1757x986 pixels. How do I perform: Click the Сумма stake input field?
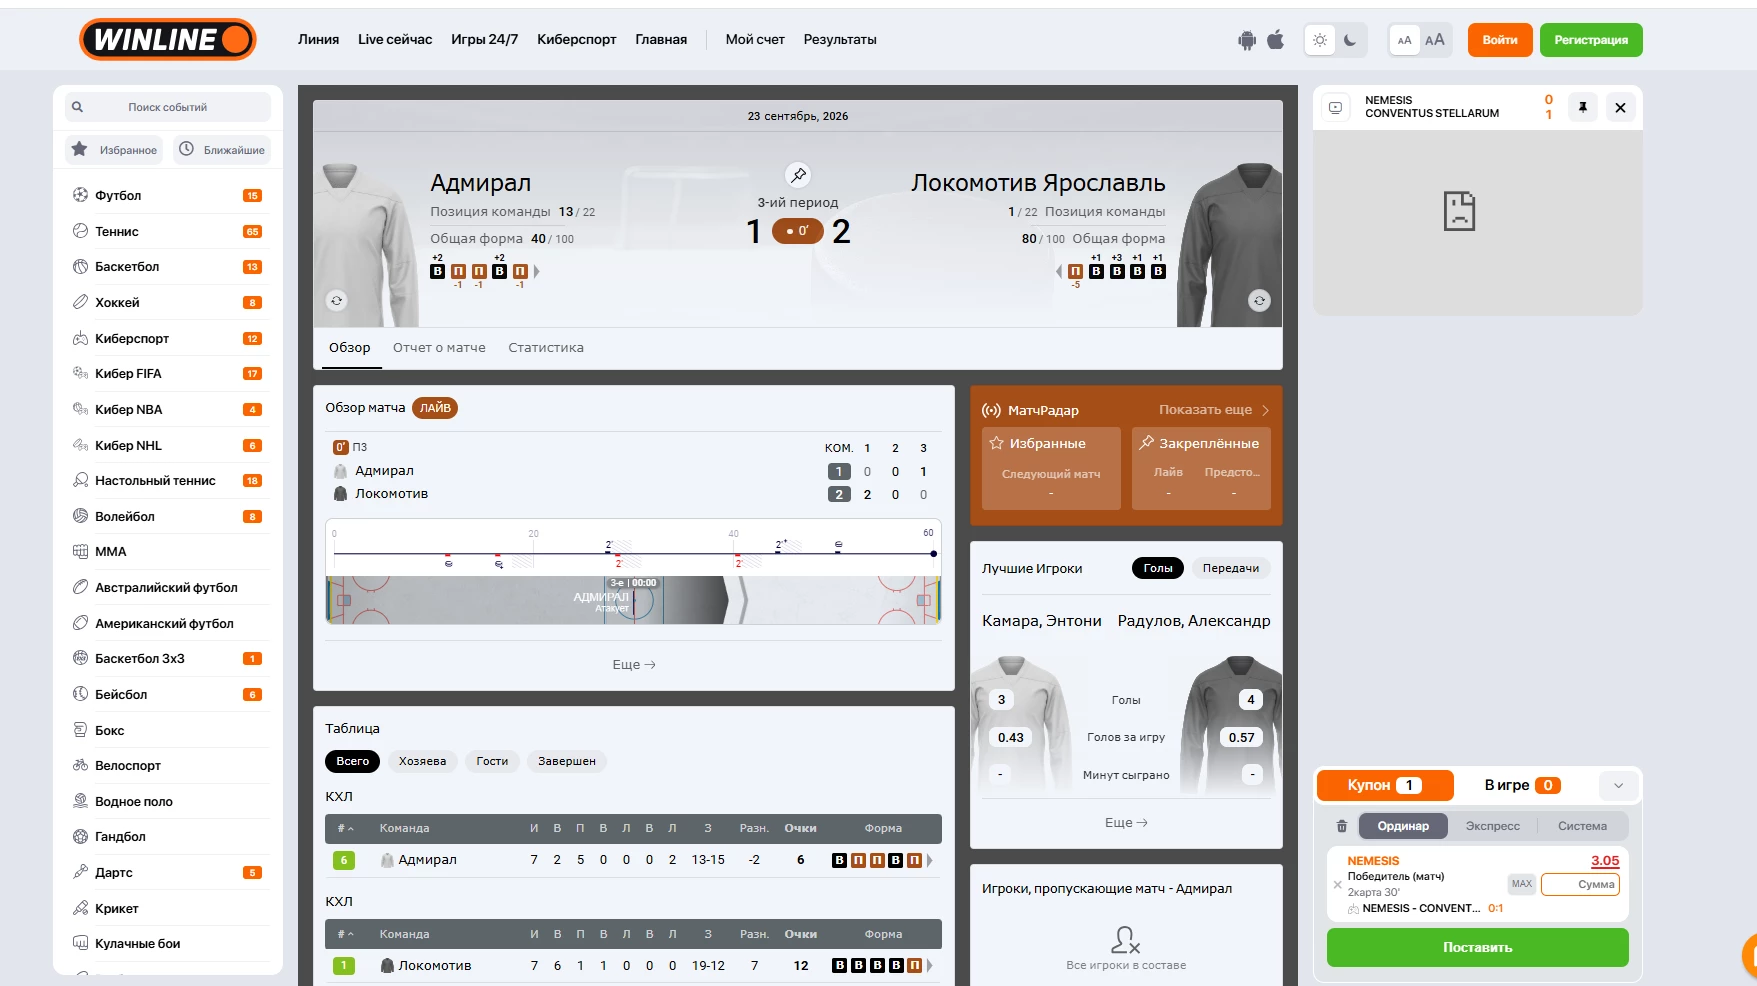pos(1580,884)
